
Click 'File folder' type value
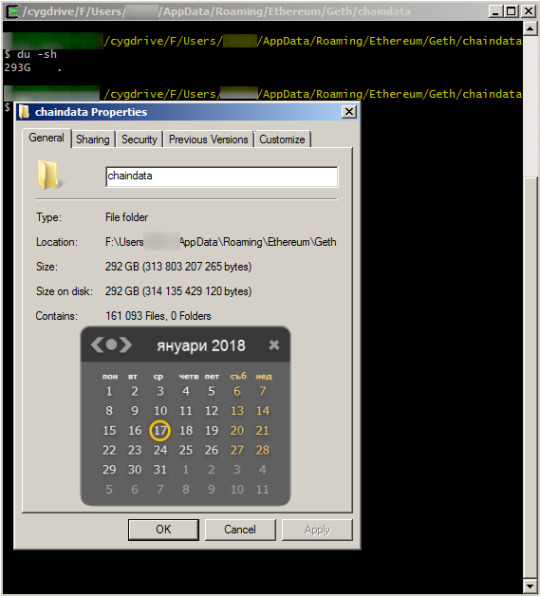click(127, 217)
